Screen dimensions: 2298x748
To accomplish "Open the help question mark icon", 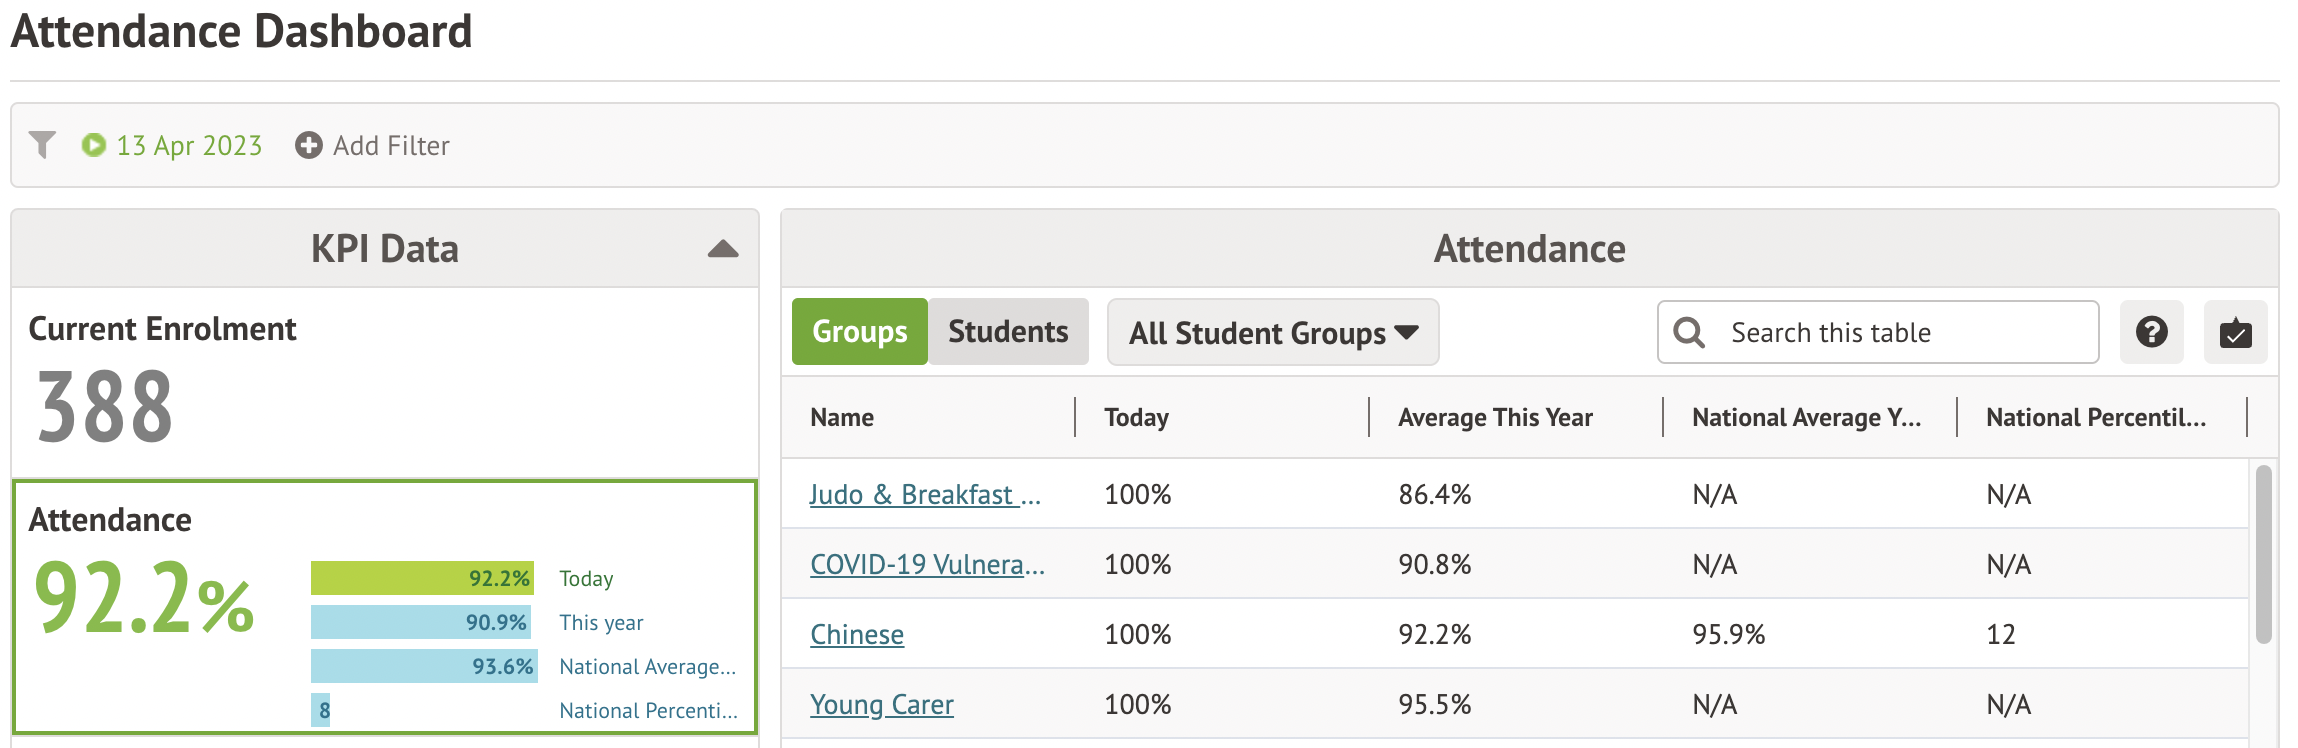I will [x=2151, y=332].
